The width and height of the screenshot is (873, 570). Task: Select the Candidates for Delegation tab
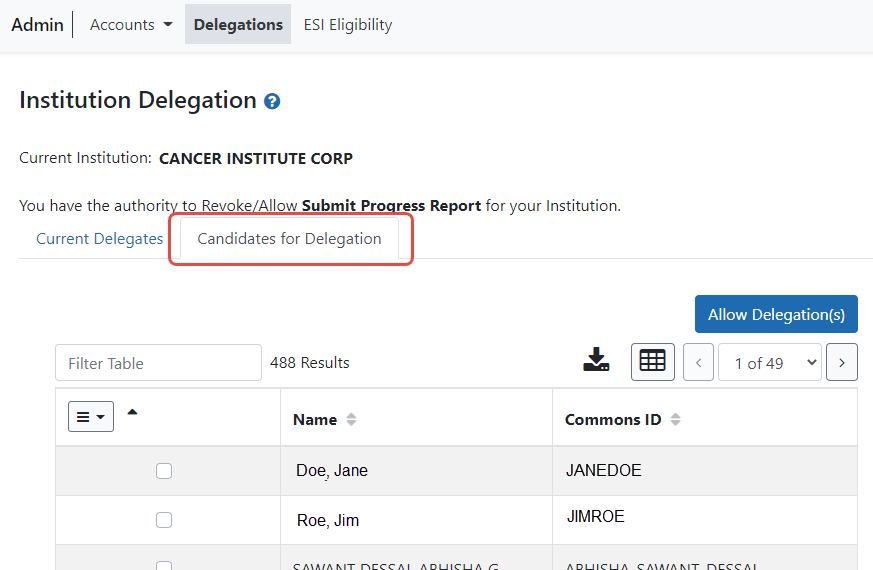pos(289,239)
